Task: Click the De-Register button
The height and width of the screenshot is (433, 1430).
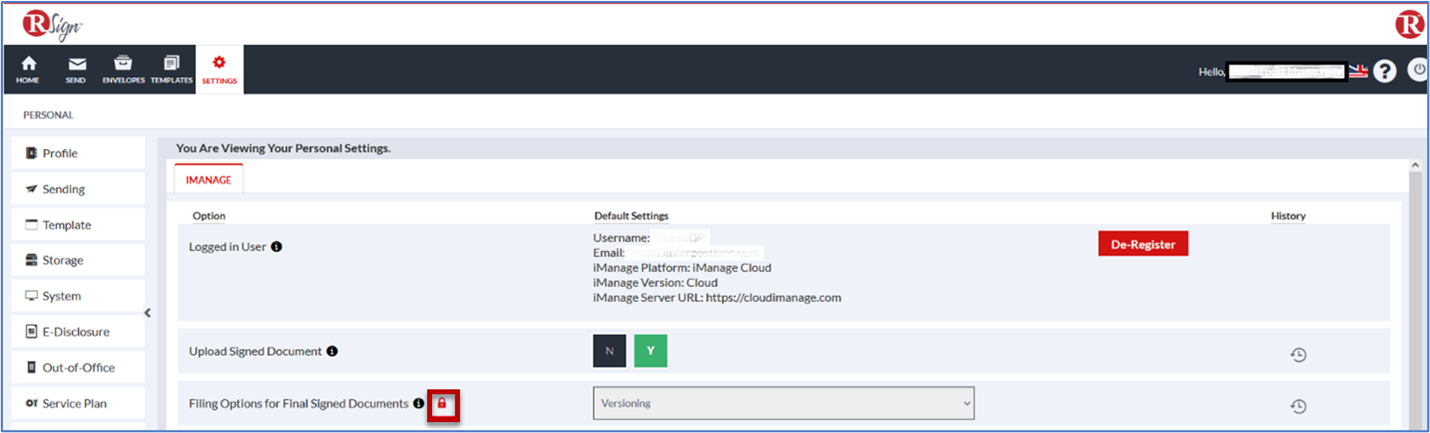Action: (x=1142, y=244)
